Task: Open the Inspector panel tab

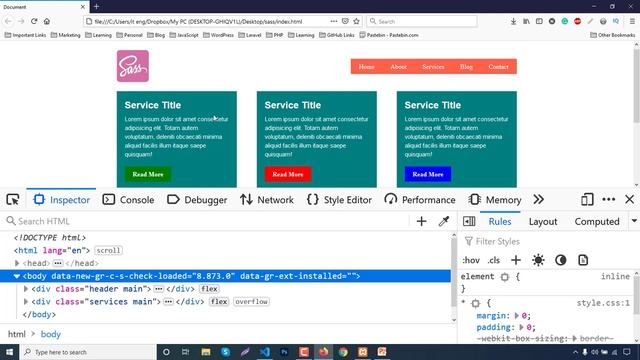Action: (x=62, y=200)
